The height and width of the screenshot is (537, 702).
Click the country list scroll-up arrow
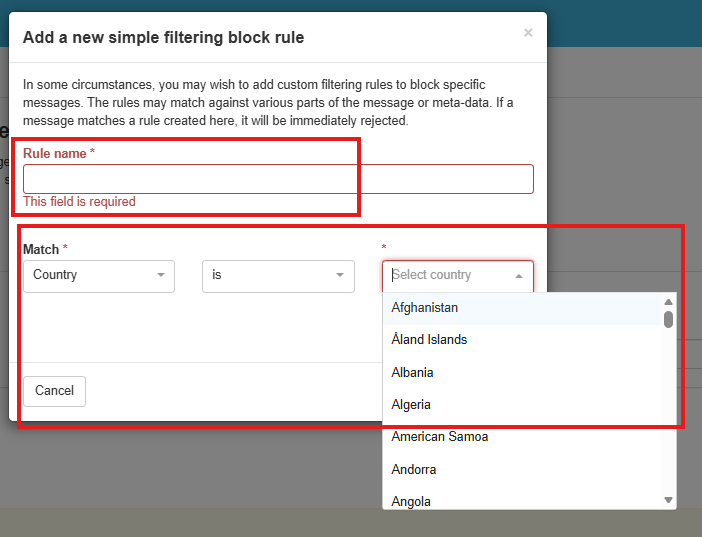(x=668, y=302)
